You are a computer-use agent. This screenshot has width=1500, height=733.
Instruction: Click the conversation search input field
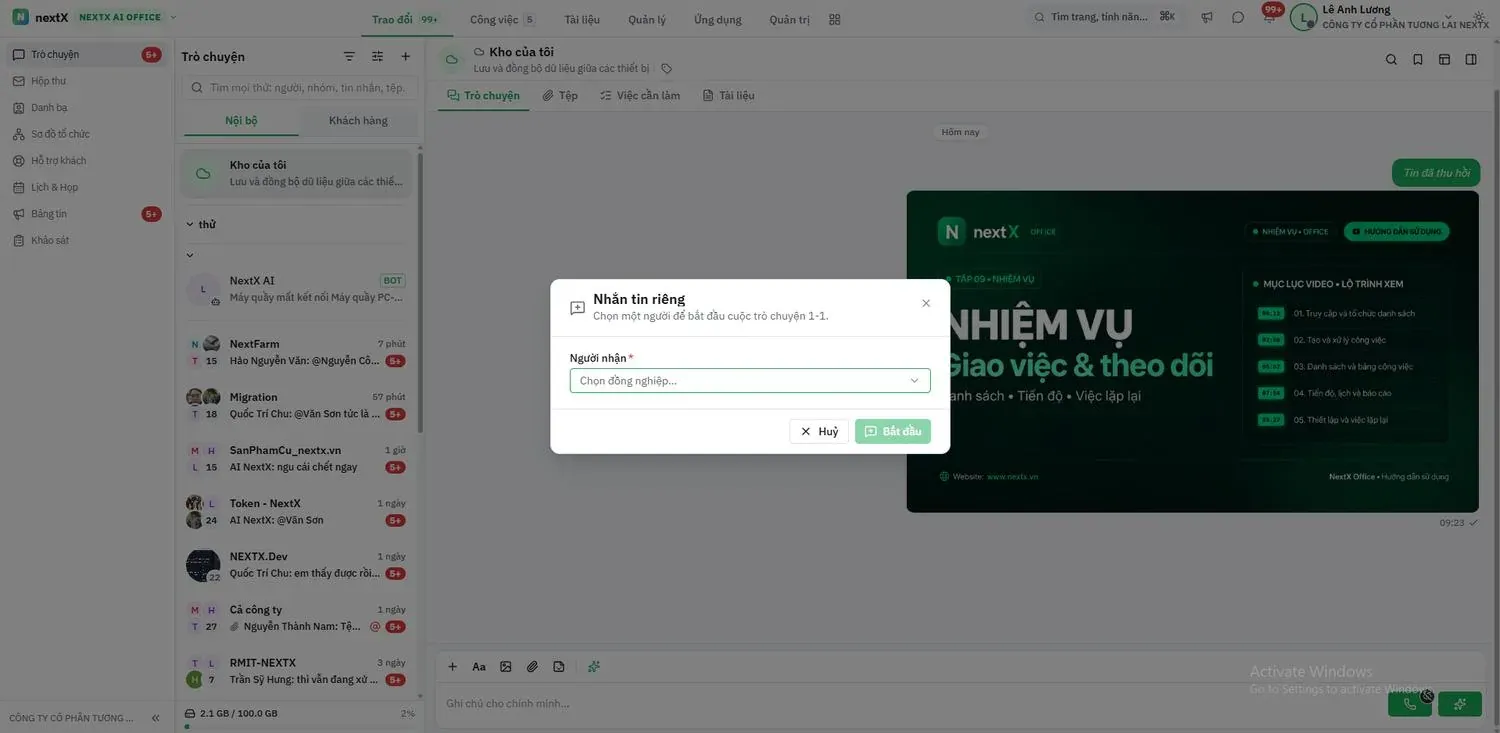[300, 88]
